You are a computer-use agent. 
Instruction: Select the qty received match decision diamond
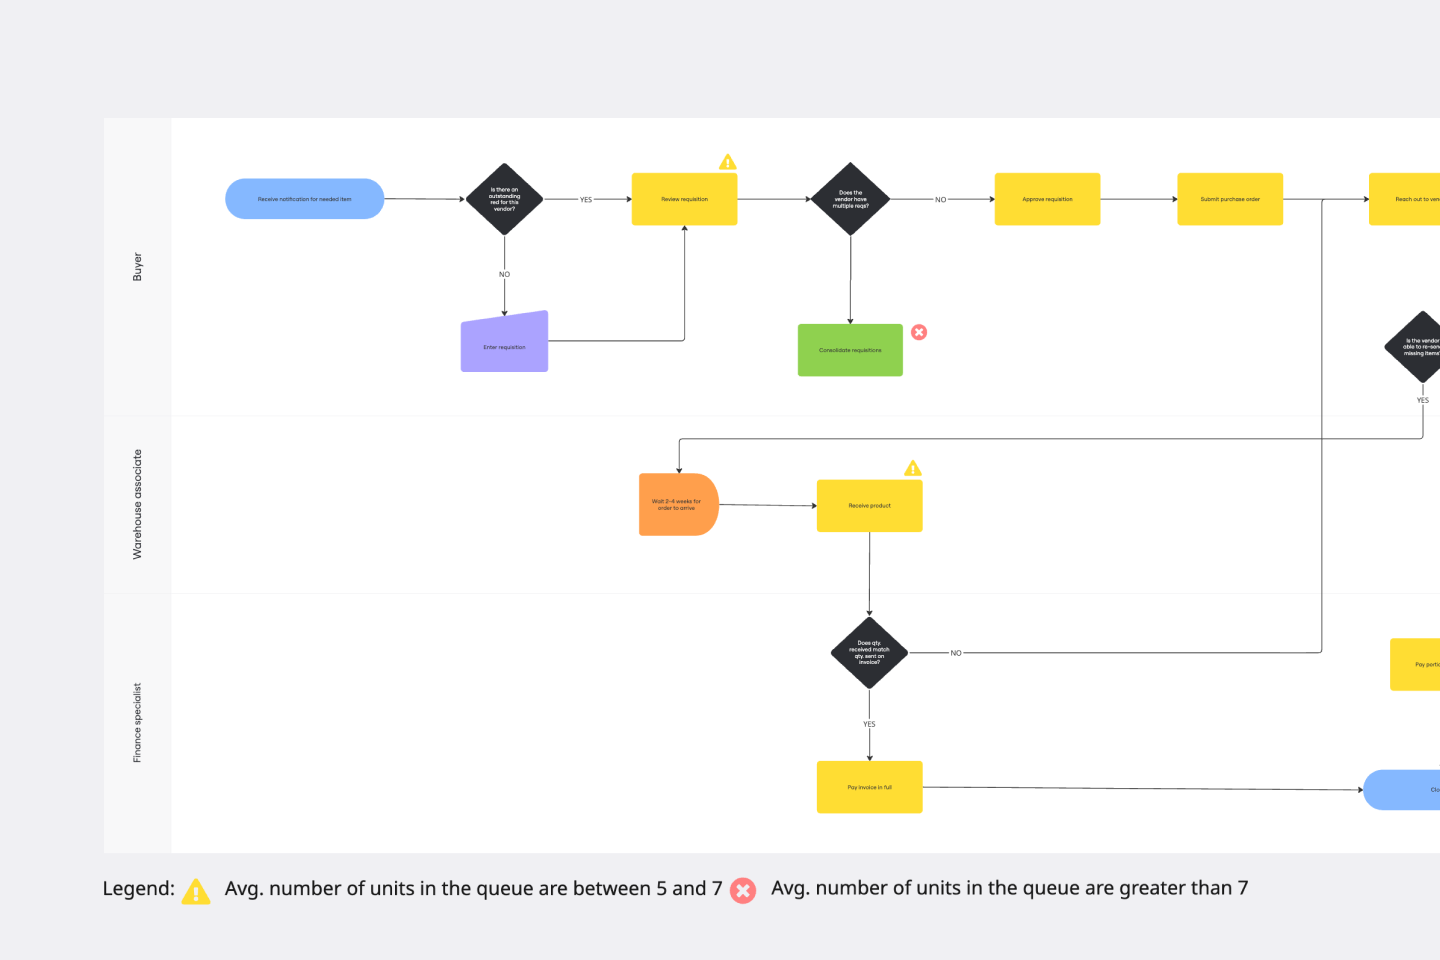(869, 652)
